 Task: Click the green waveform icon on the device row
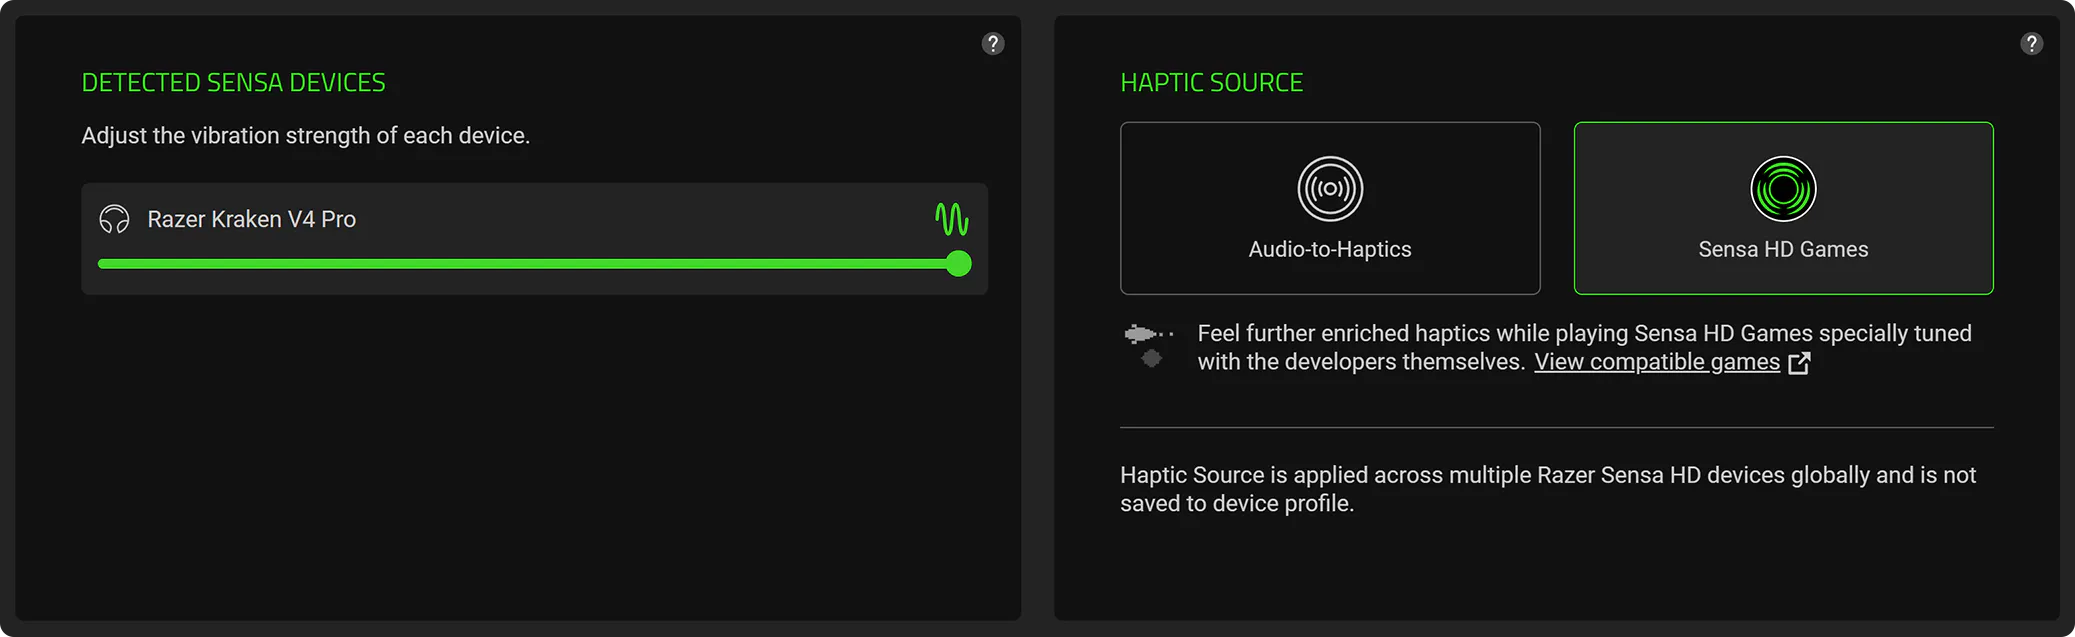[952, 219]
